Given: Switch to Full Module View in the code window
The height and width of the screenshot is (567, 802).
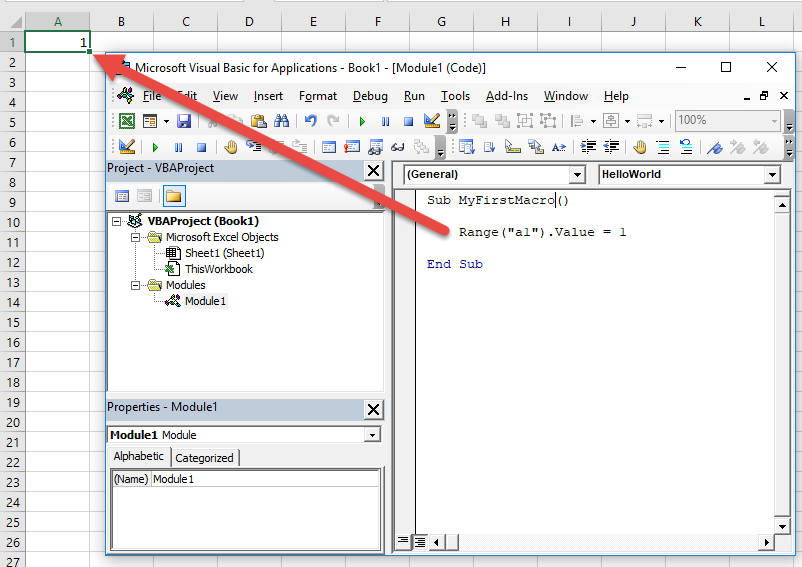Looking at the screenshot, I should click(419, 541).
